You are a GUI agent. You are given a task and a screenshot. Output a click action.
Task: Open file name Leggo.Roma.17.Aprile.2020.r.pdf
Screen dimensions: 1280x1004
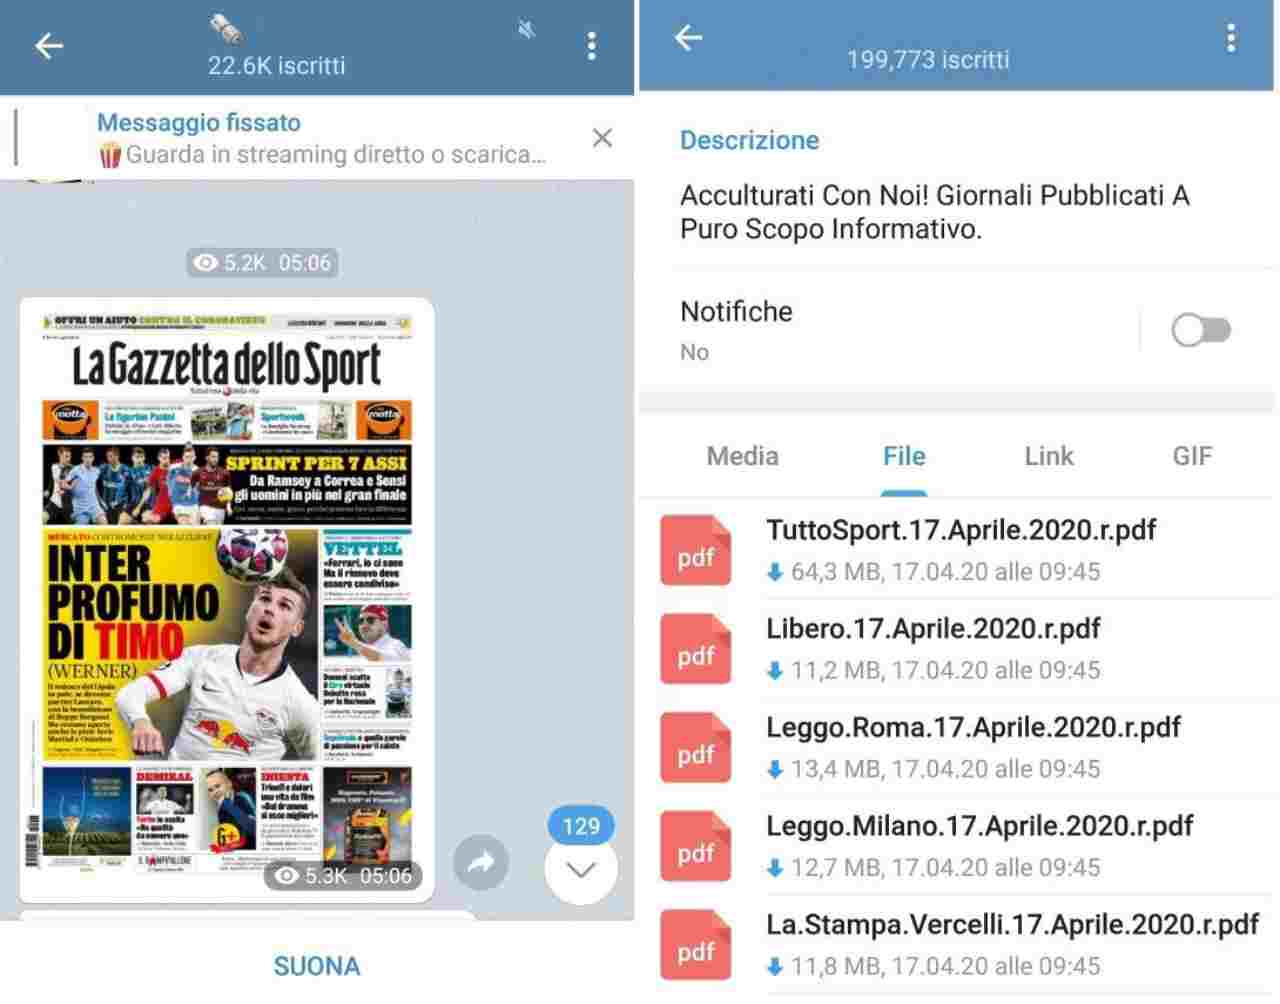tap(974, 727)
